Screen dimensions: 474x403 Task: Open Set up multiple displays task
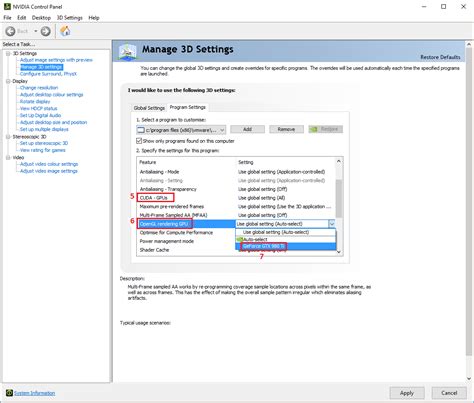44,129
